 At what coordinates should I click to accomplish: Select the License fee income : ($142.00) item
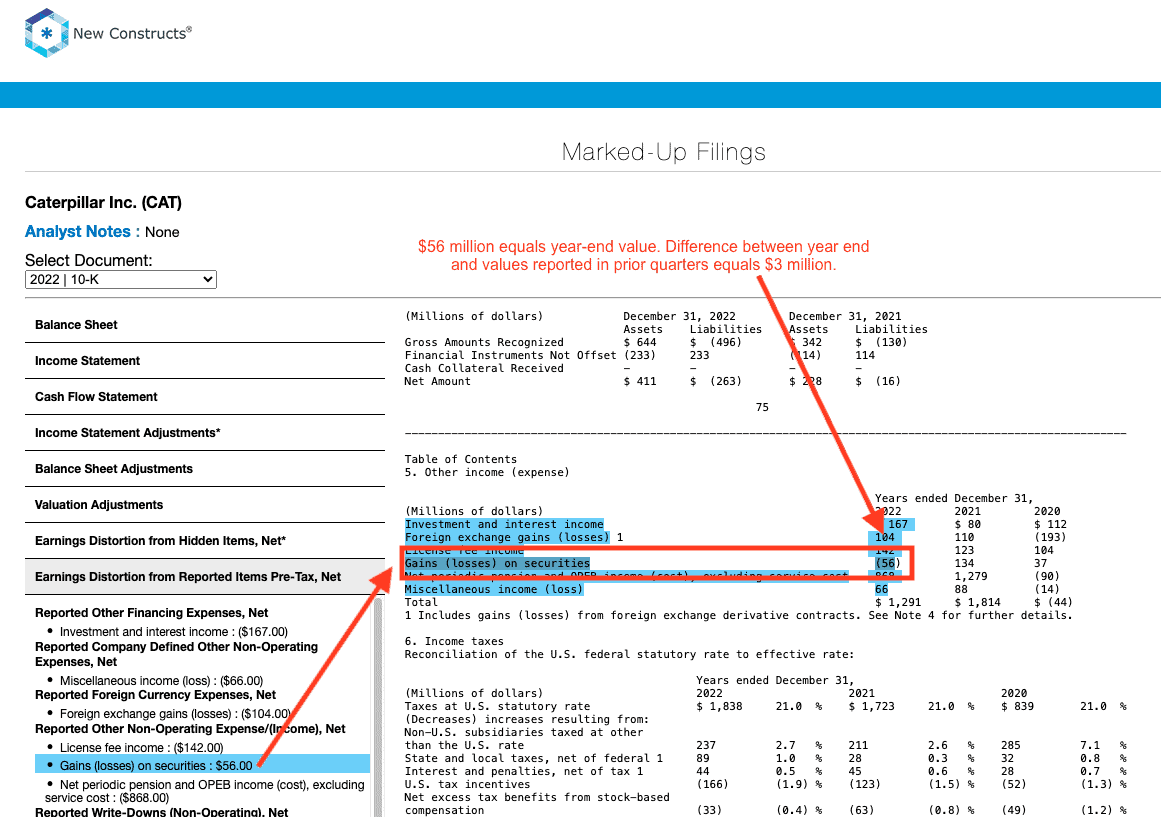coord(141,748)
